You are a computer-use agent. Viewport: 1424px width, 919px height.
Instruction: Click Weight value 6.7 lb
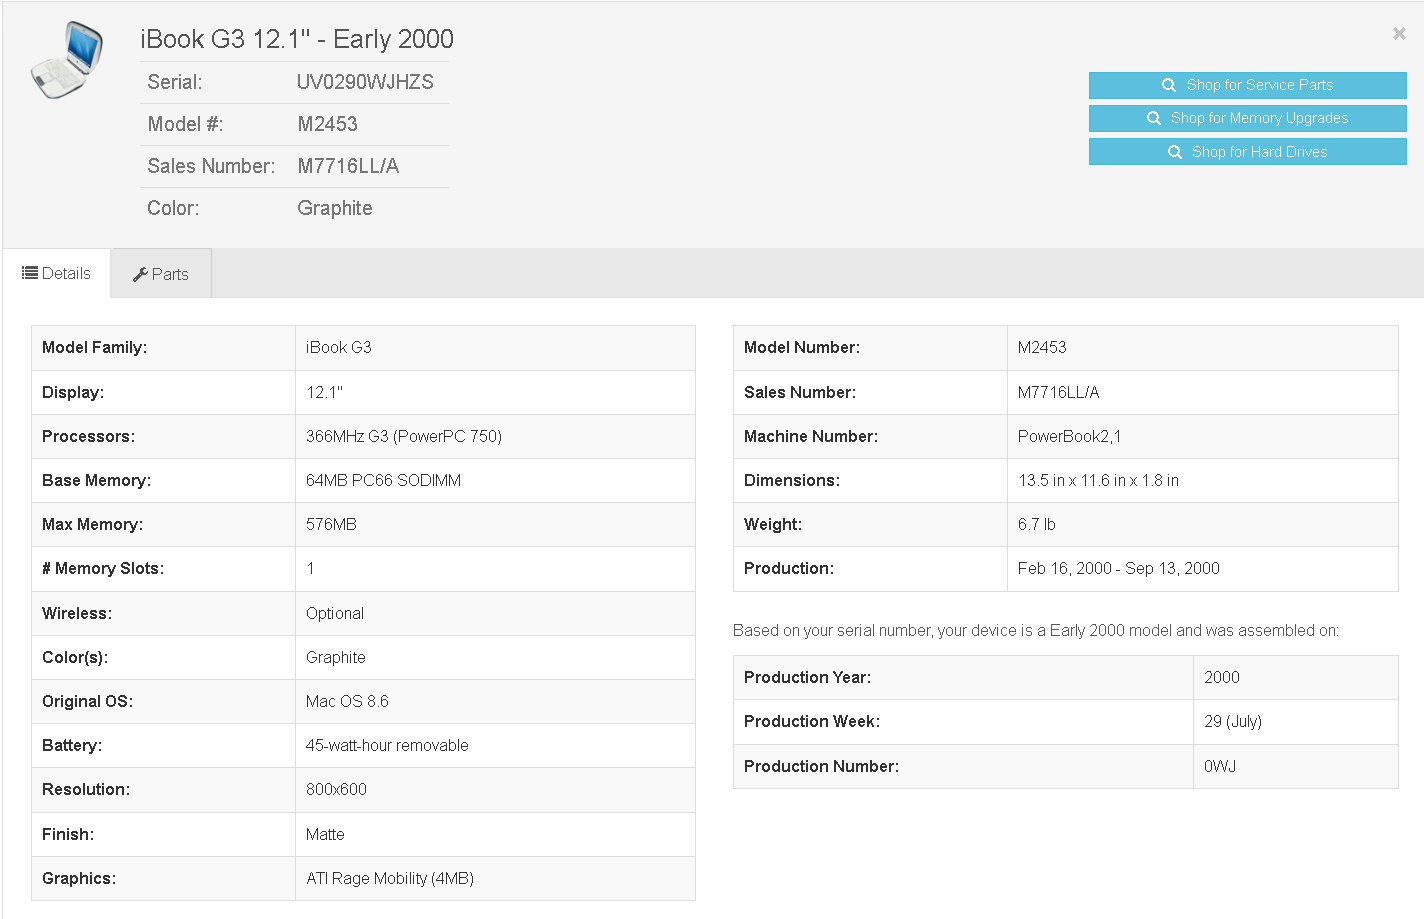click(x=1036, y=524)
